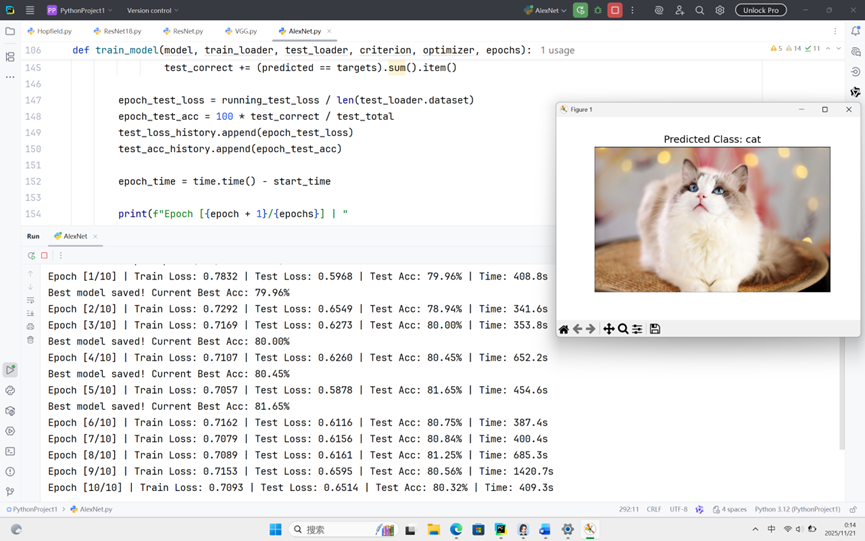
Task: Open the Project tool window folder icon
Action: point(10,31)
